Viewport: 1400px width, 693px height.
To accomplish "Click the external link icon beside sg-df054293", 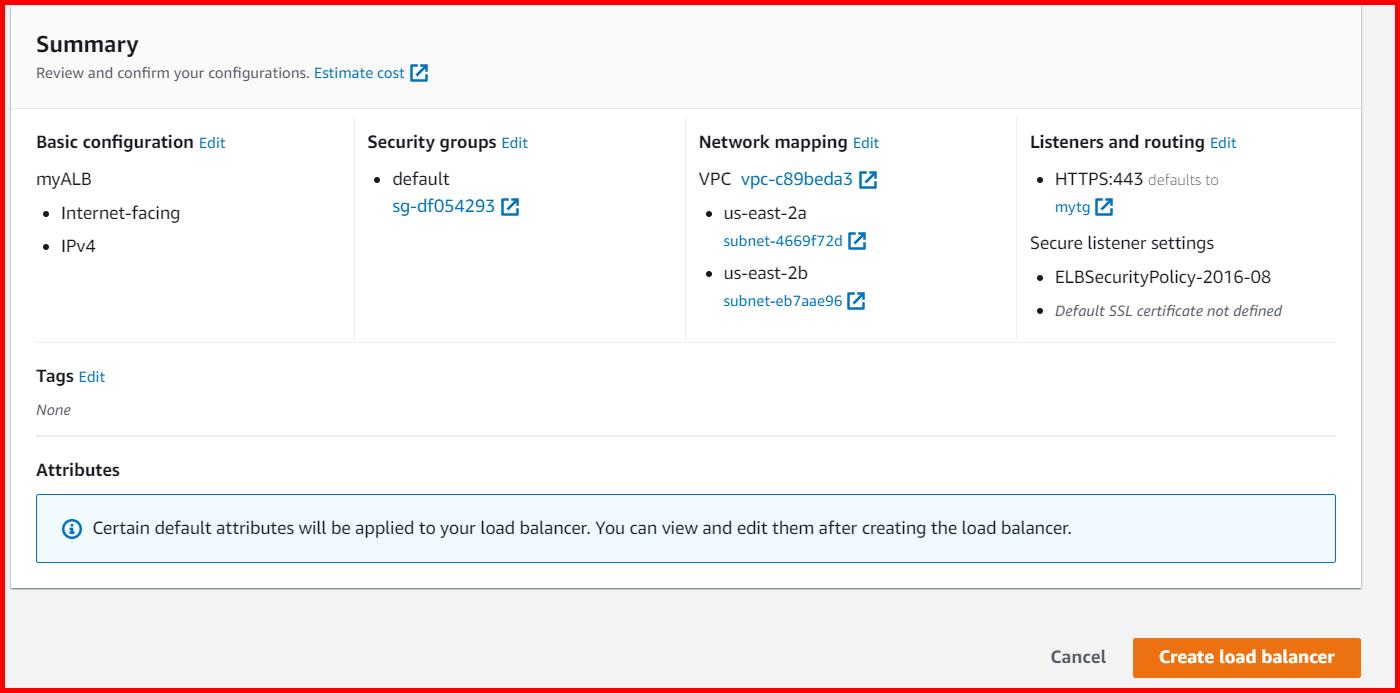I will click(510, 207).
